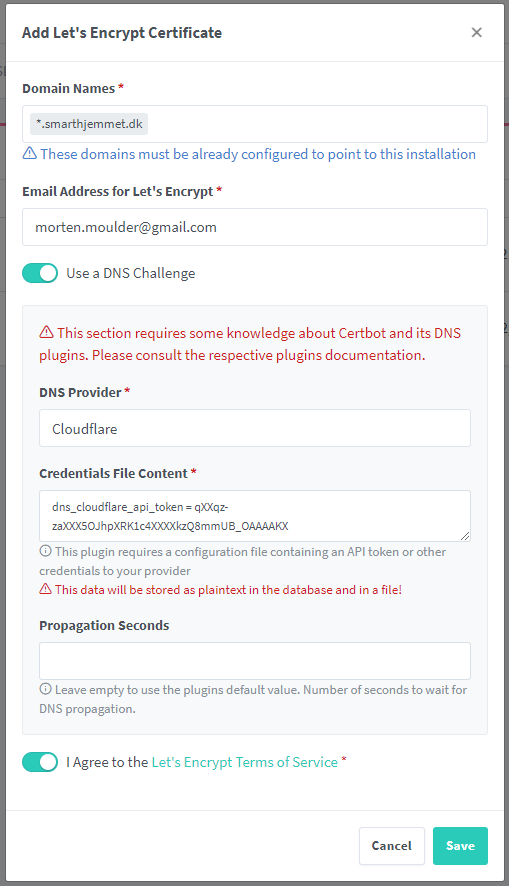The height and width of the screenshot is (886, 509).
Task: Click inside the Credentials File Content textarea
Action: point(255,516)
